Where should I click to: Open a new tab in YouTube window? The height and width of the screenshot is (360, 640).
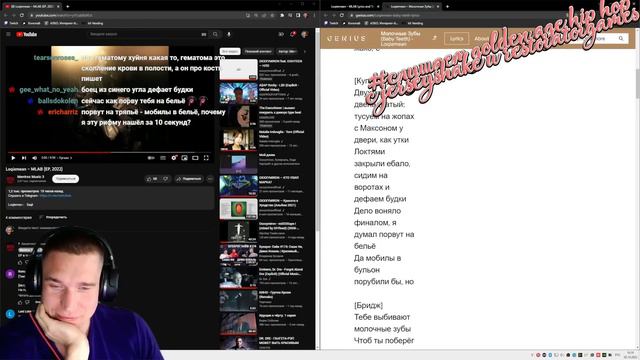[67, 7]
